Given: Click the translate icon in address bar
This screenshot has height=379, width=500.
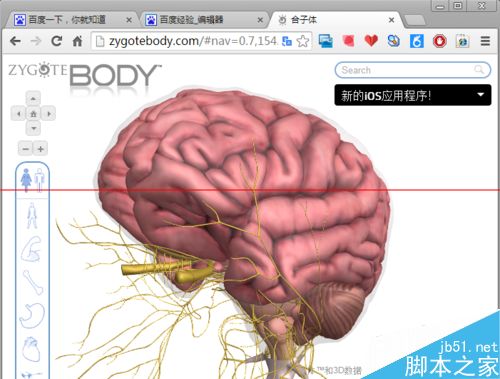Looking at the screenshot, I should [287, 41].
